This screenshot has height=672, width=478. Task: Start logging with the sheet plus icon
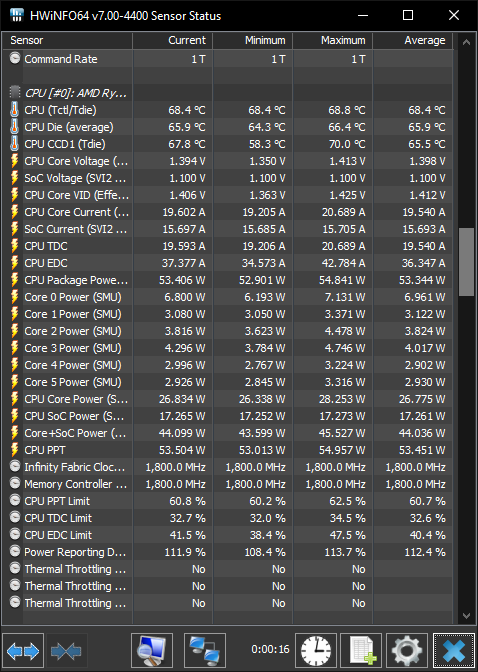click(x=361, y=651)
